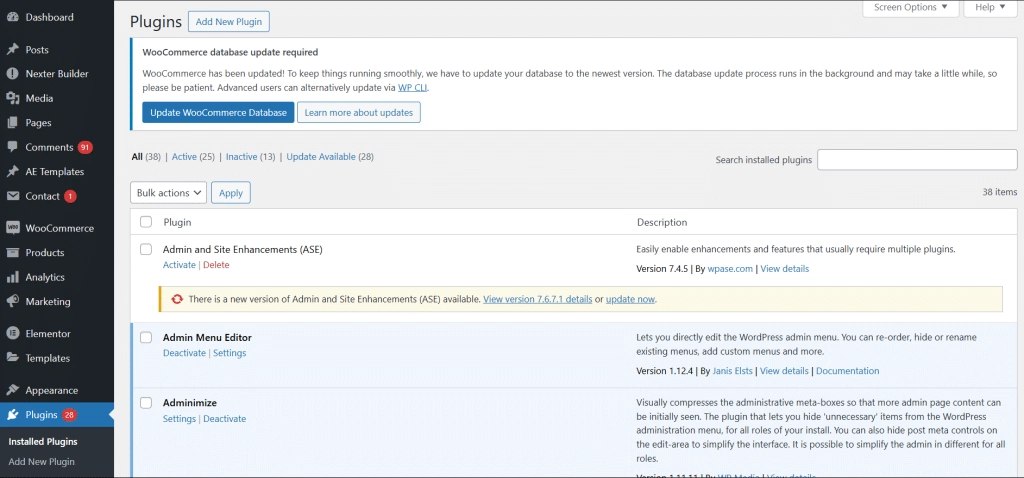The width and height of the screenshot is (1024, 478).
Task: Click the red update refresh icon for ASE
Action: pyautogui.click(x=177, y=299)
